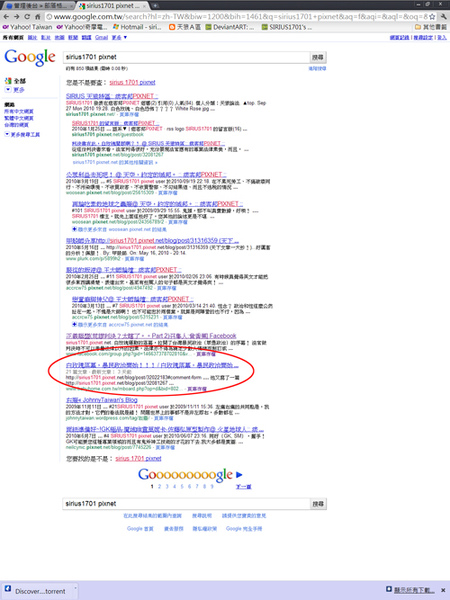Click 進階搜尋 advanced search link

(318, 68)
